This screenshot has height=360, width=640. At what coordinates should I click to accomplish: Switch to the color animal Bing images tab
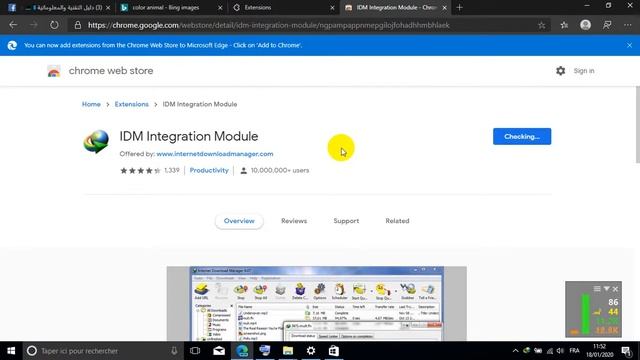coord(171,8)
